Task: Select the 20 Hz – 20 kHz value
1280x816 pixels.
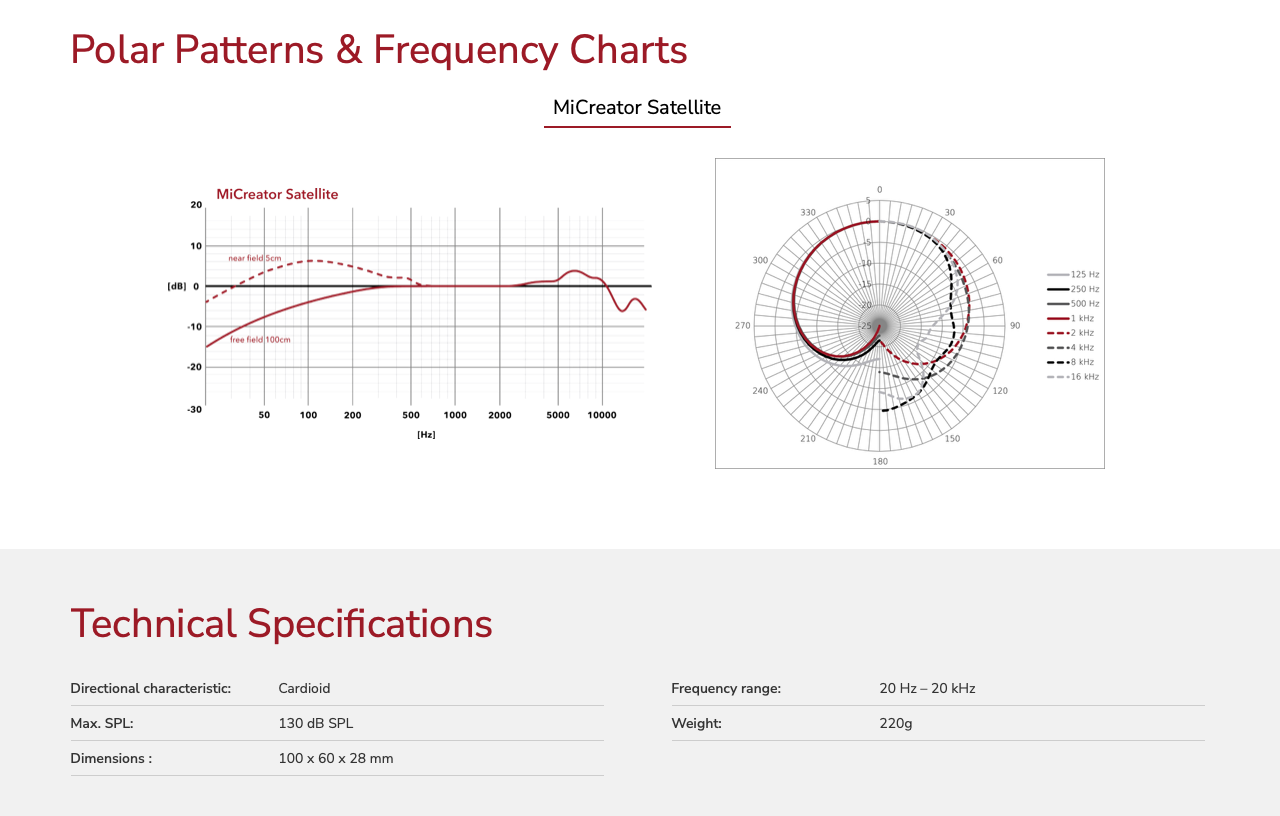Action: coord(927,688)
